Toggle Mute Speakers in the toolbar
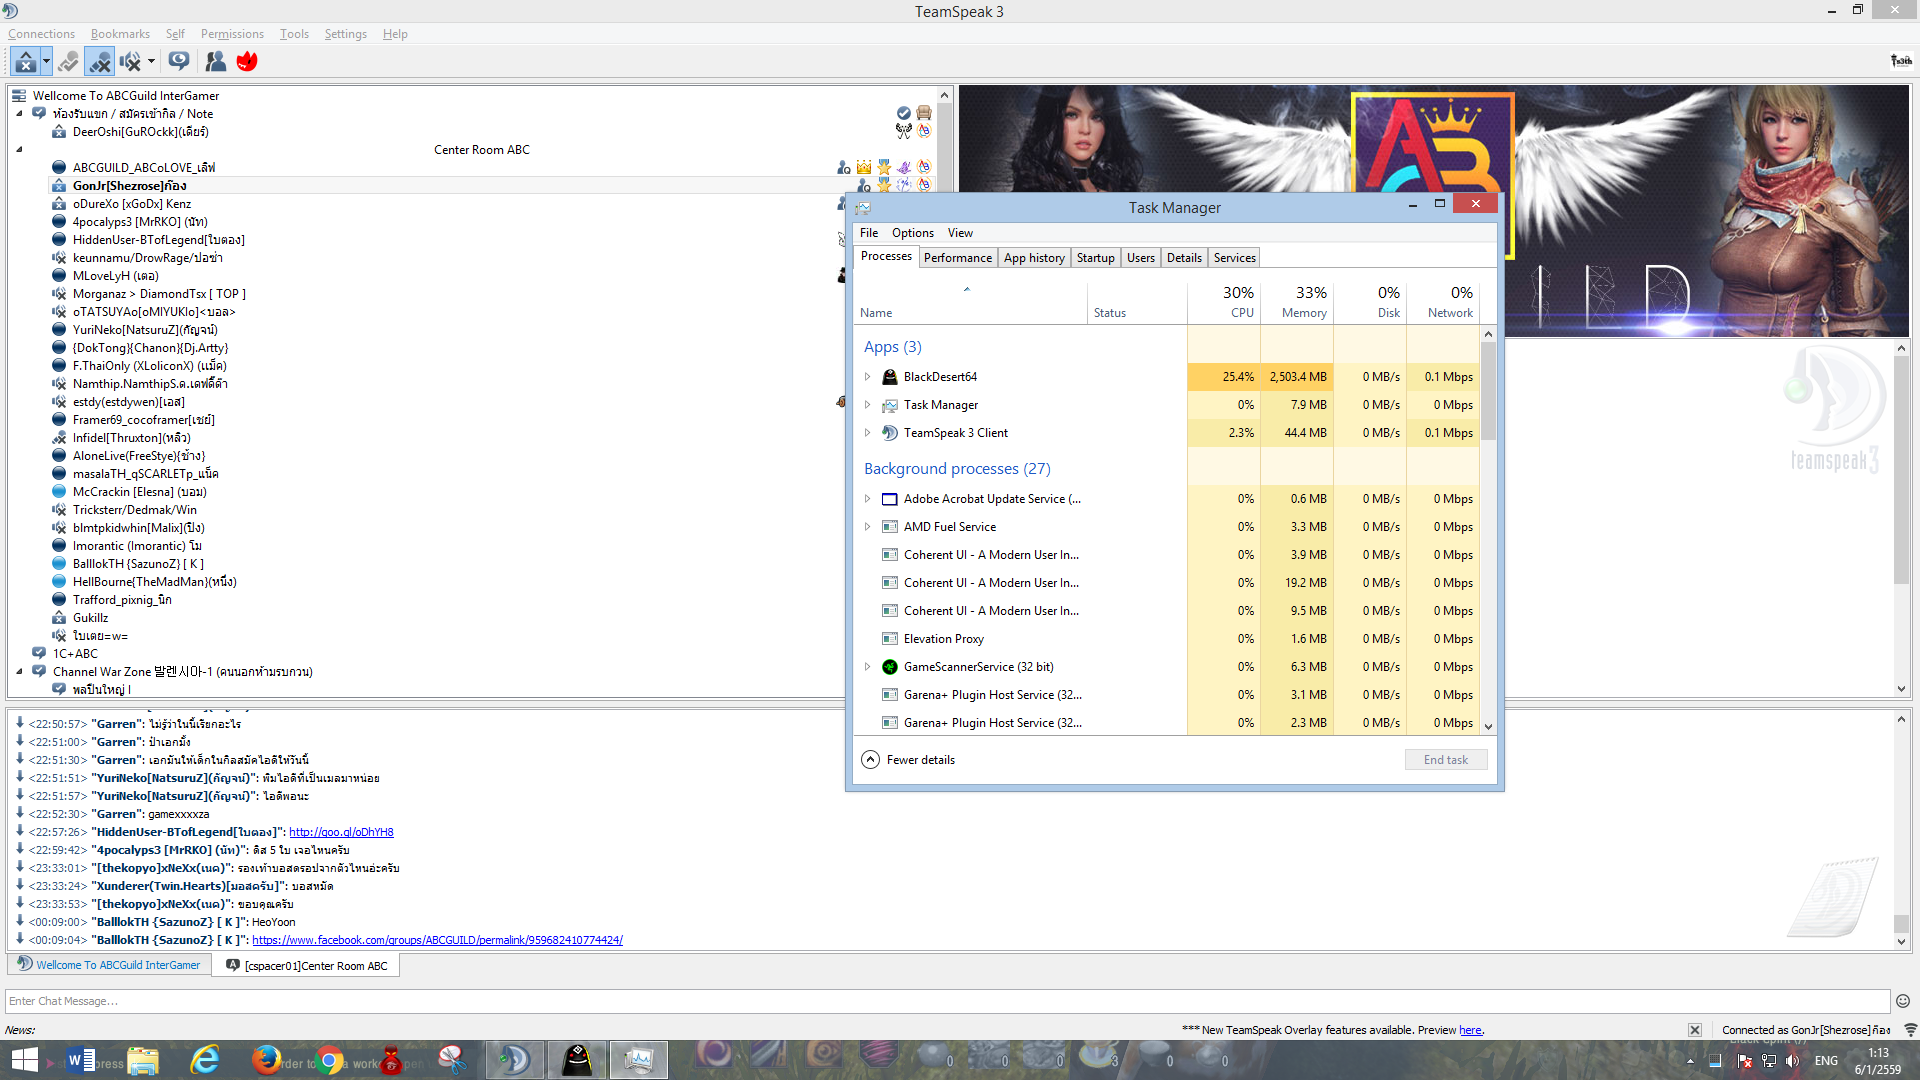 tap(130, 61)
